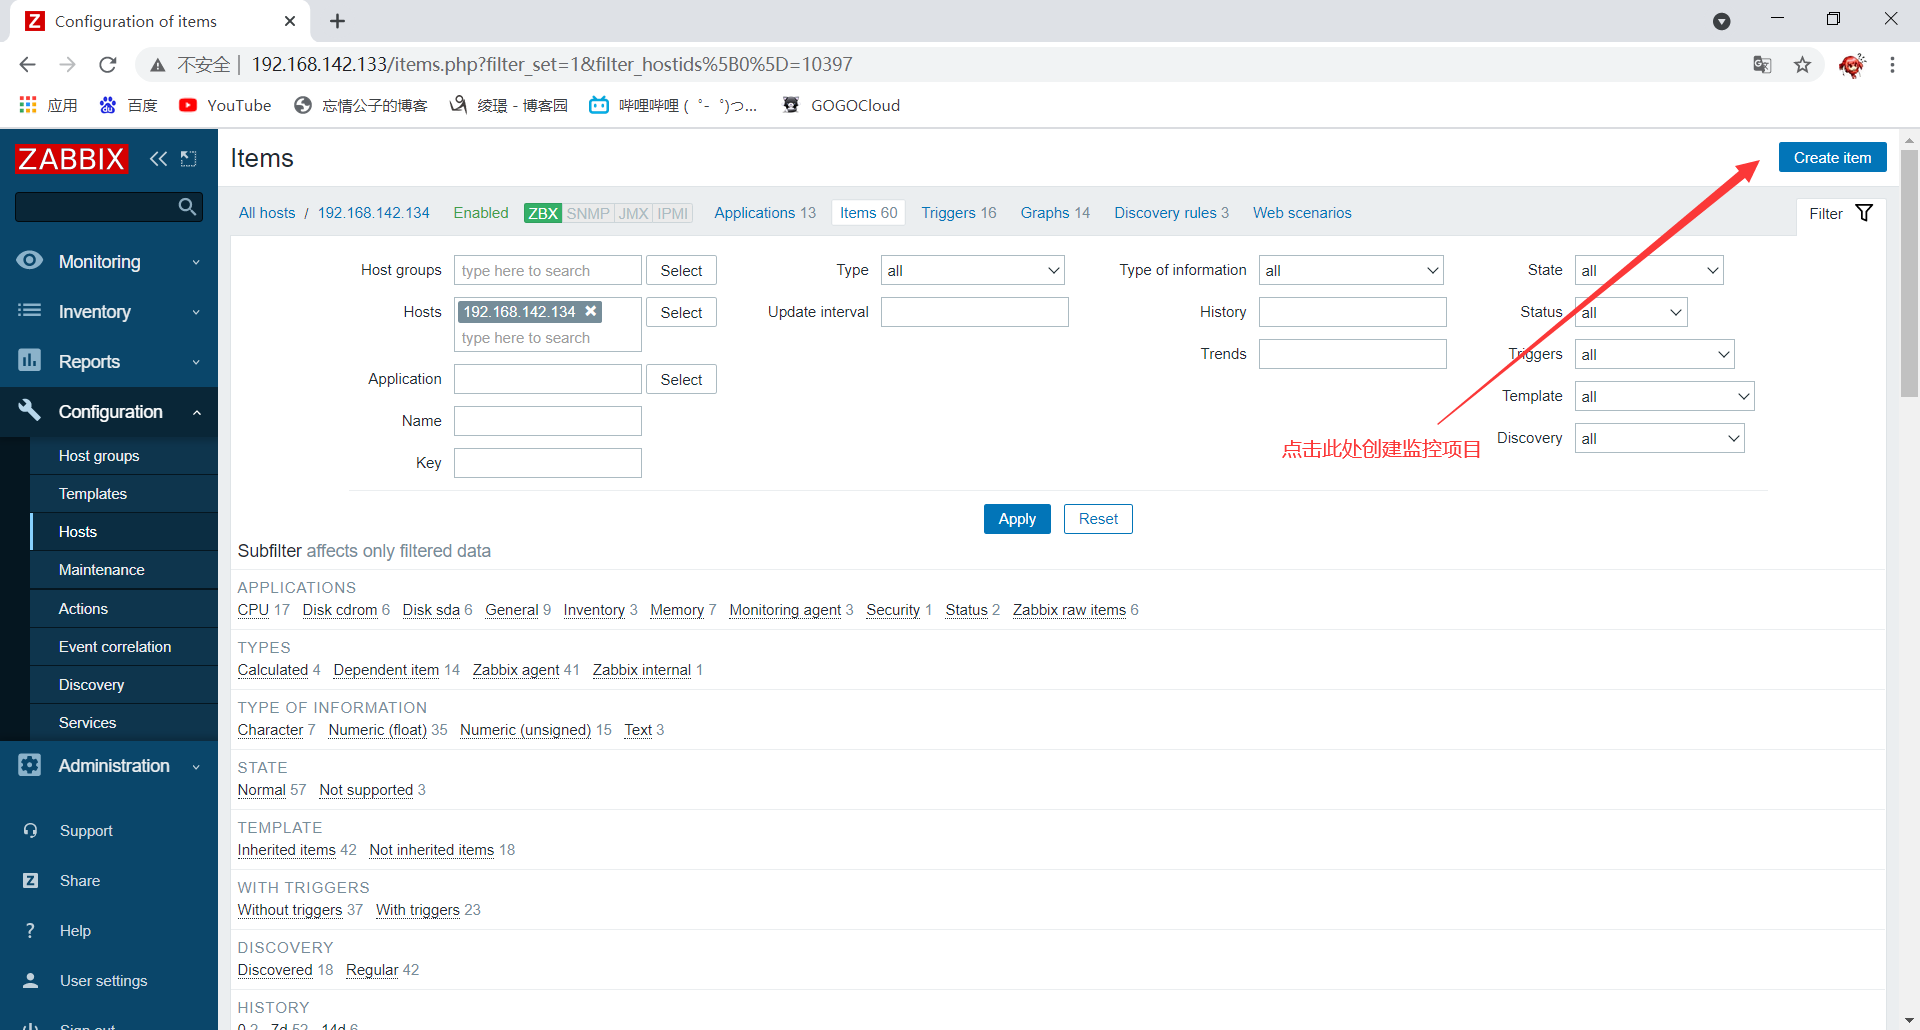The height and width of the screenshot is (1030, 1920).
Task: Open the State dropdown
Action: pos(1648,270)
